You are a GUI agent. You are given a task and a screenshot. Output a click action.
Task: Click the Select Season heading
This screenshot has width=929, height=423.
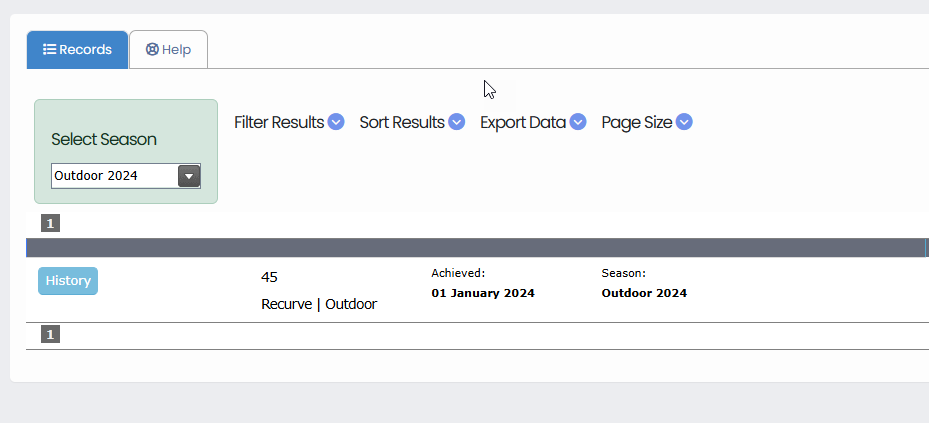[x=104, y=139]
